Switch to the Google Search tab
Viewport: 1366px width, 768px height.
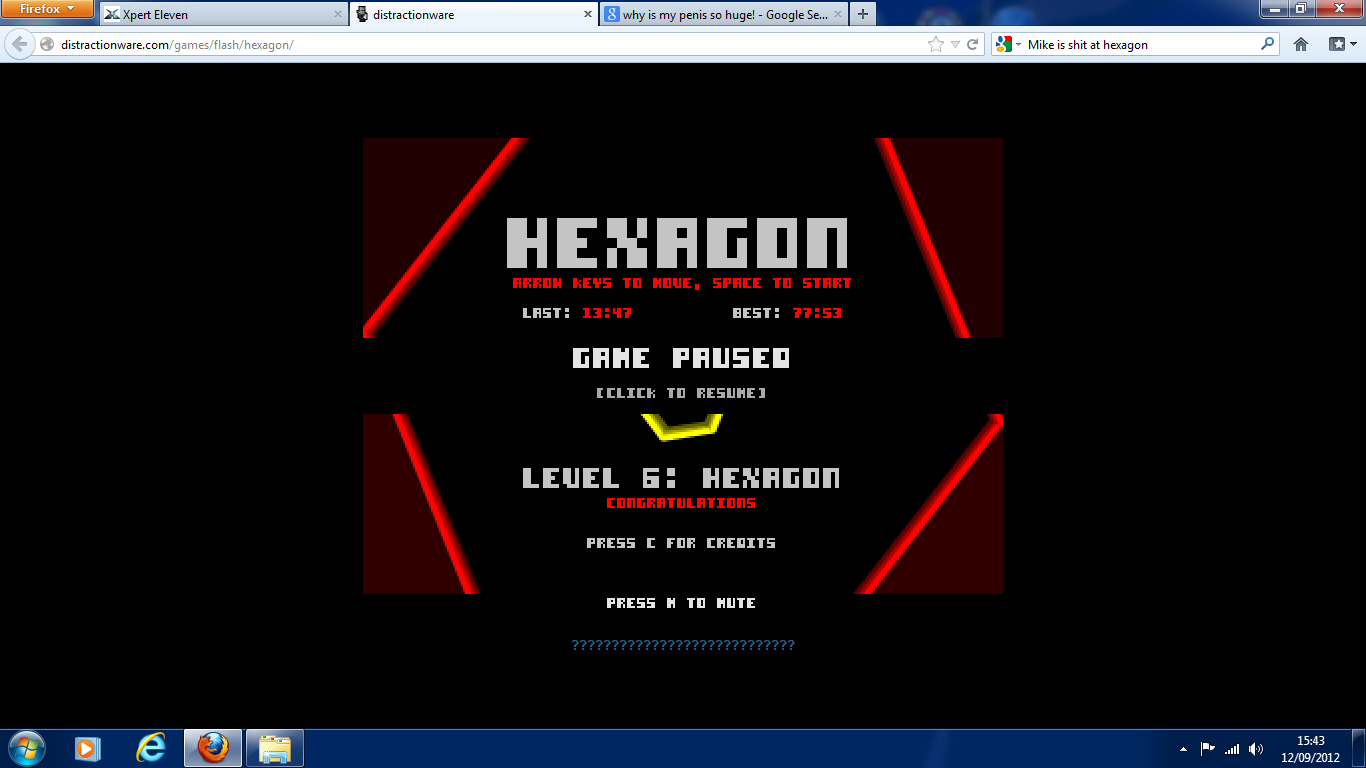724,15
